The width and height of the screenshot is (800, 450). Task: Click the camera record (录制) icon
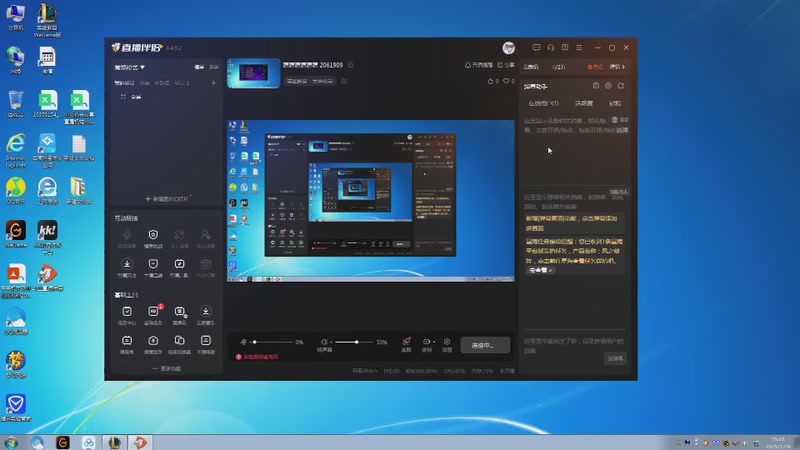pos(427,344)
